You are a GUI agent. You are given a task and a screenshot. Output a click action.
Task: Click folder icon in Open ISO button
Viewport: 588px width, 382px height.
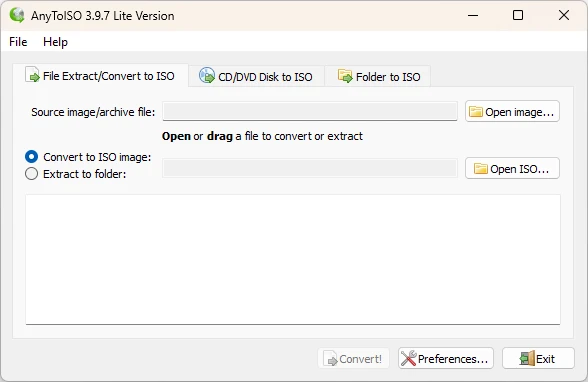pyautogui.click(x=481, y=169)
